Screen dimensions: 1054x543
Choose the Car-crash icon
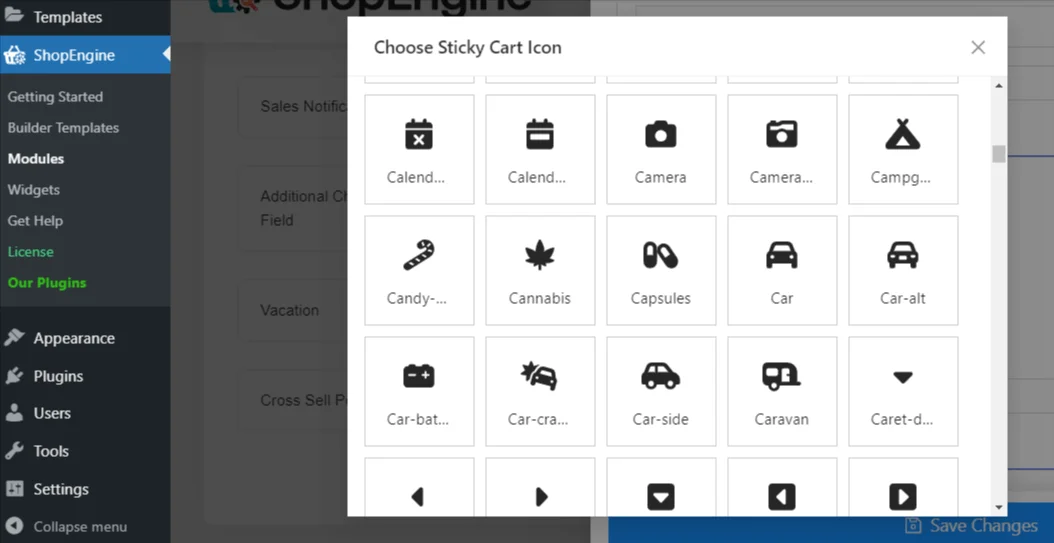pos(540,391)
